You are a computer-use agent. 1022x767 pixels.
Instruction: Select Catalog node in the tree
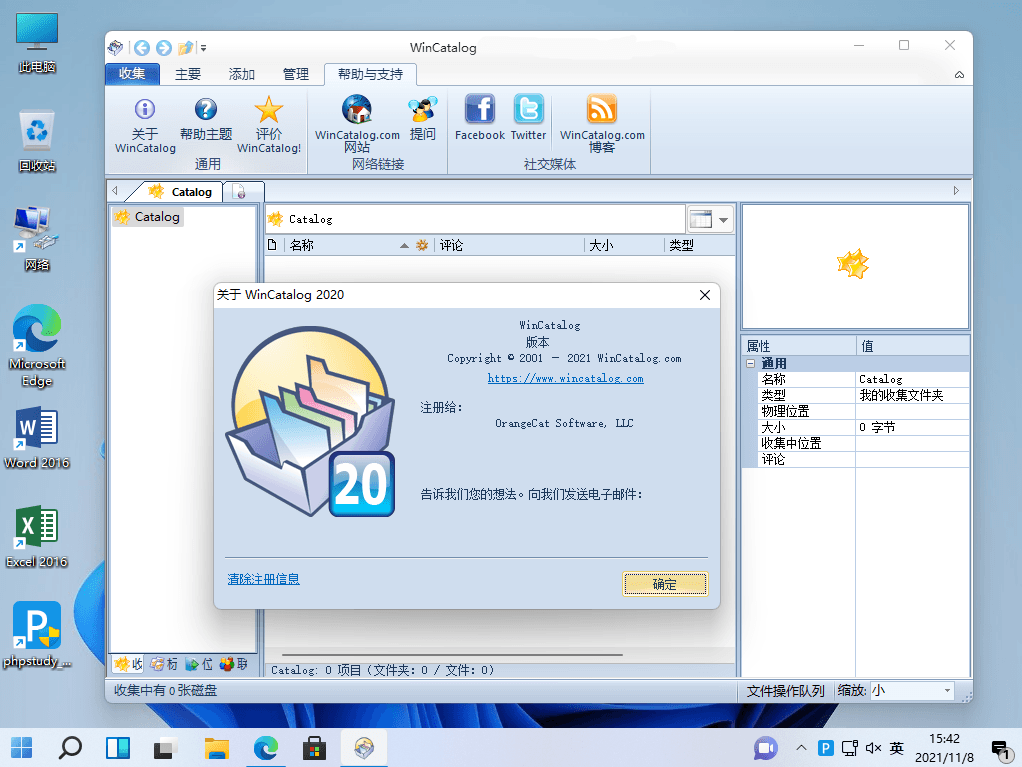149,217
